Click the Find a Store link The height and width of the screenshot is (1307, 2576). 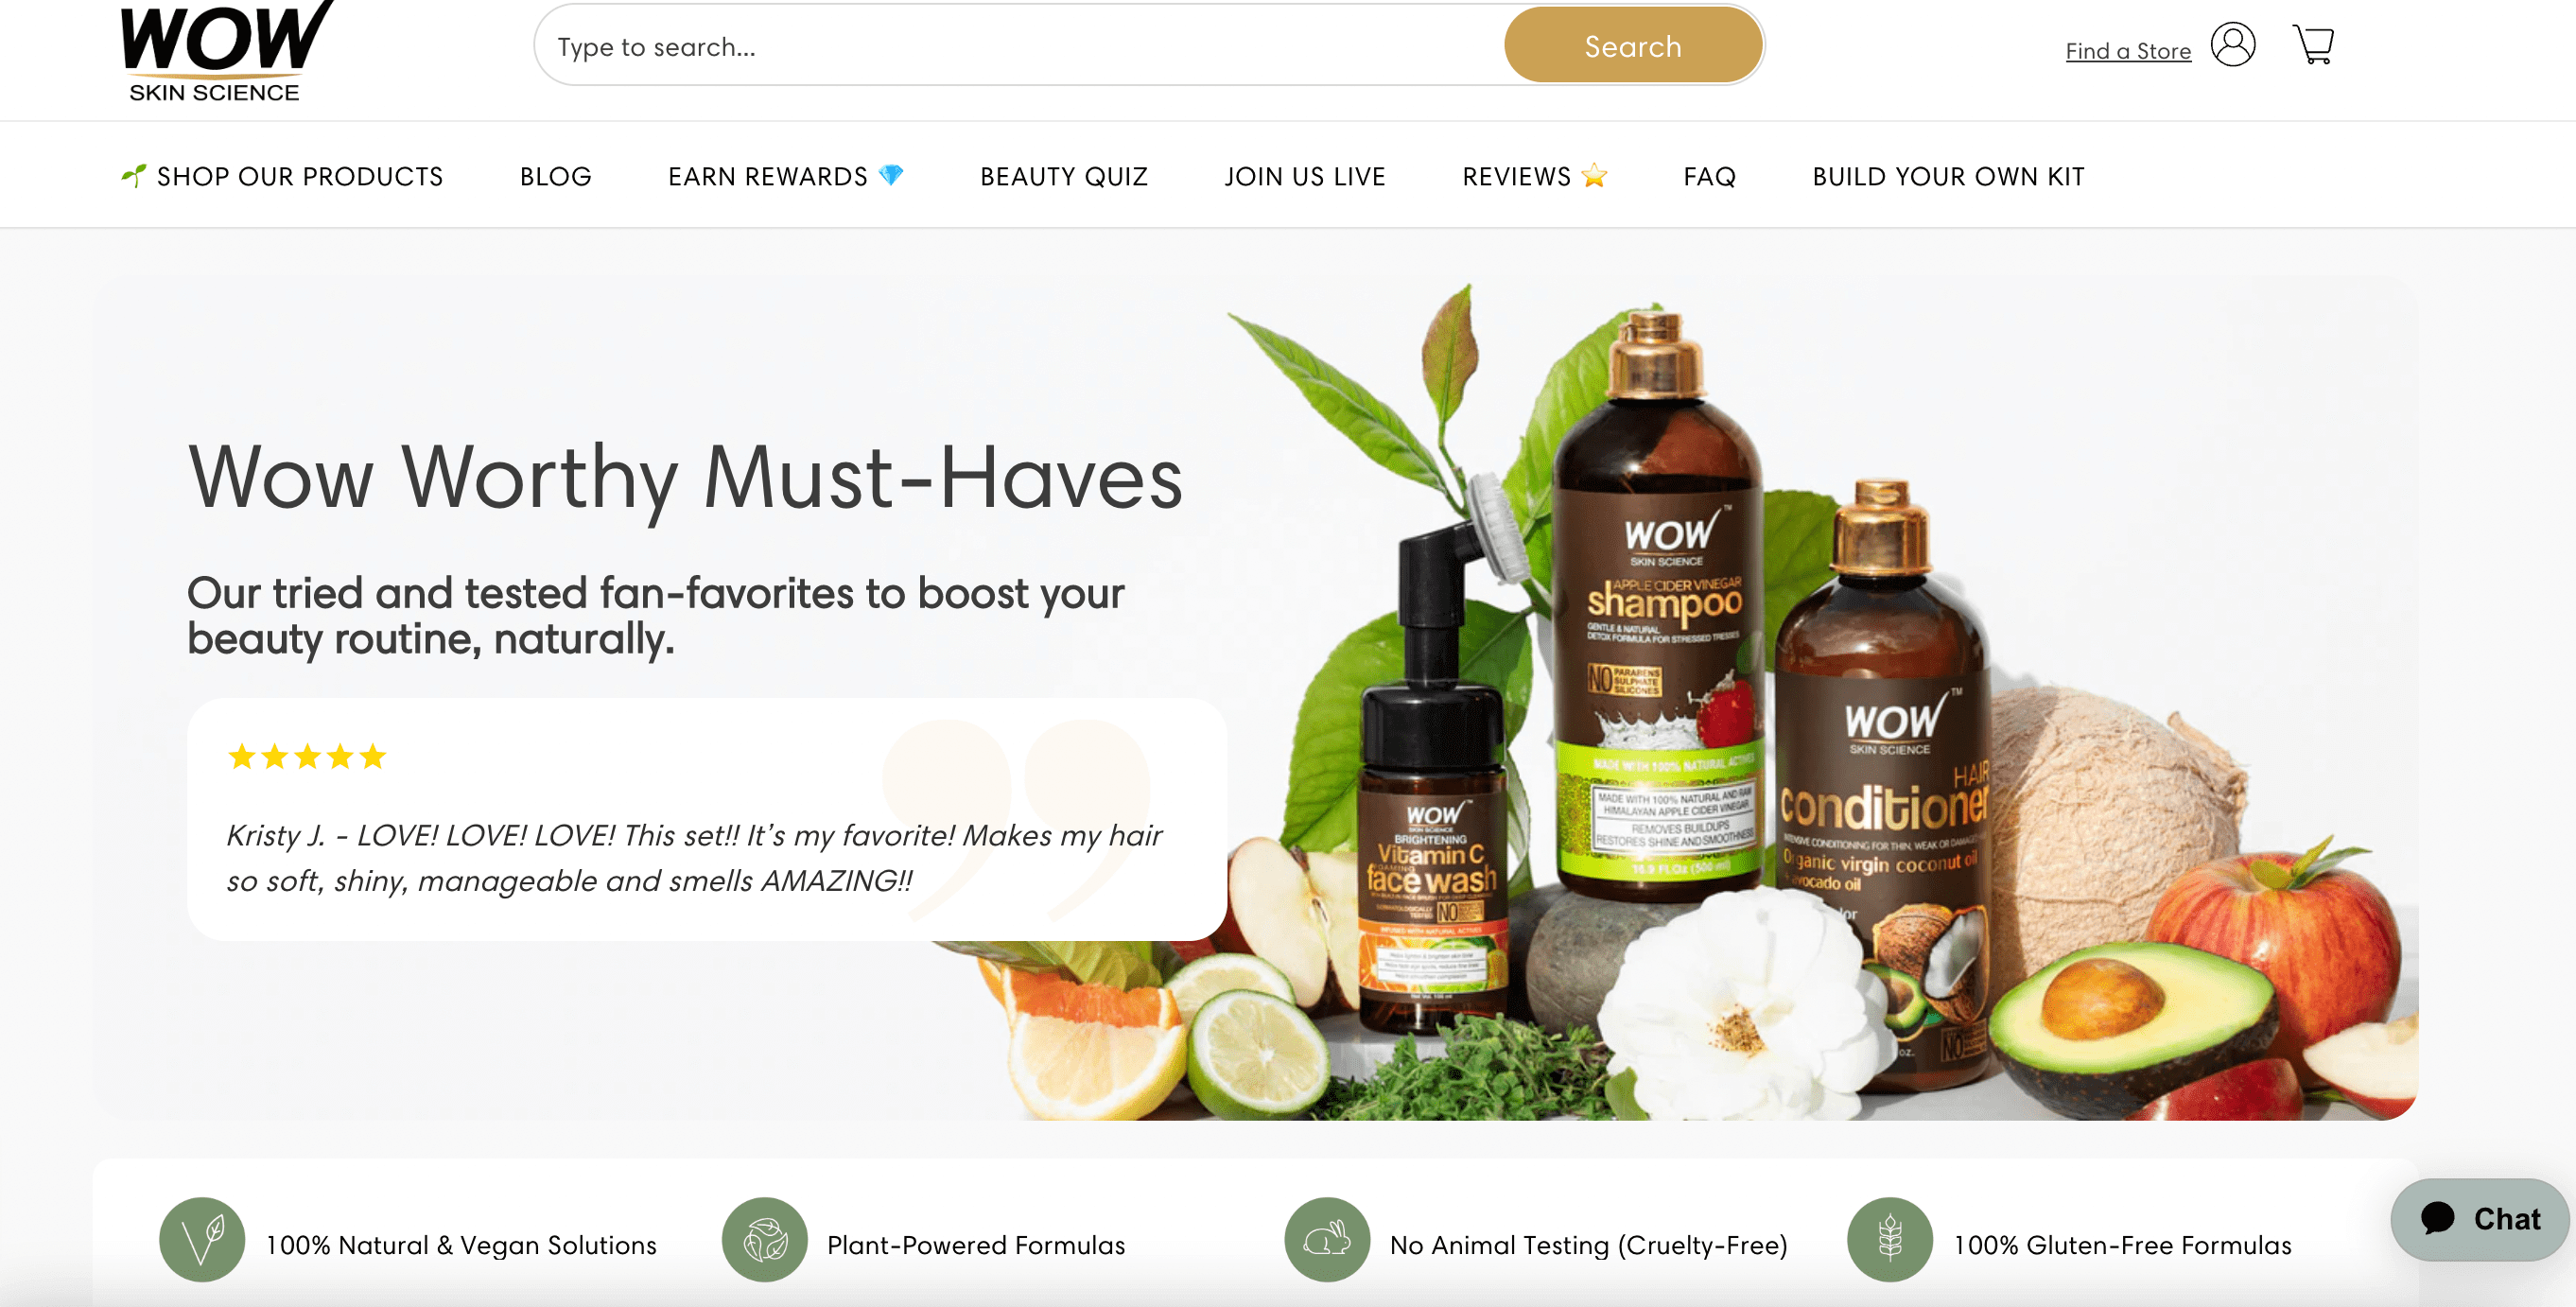pos(2126,46)
